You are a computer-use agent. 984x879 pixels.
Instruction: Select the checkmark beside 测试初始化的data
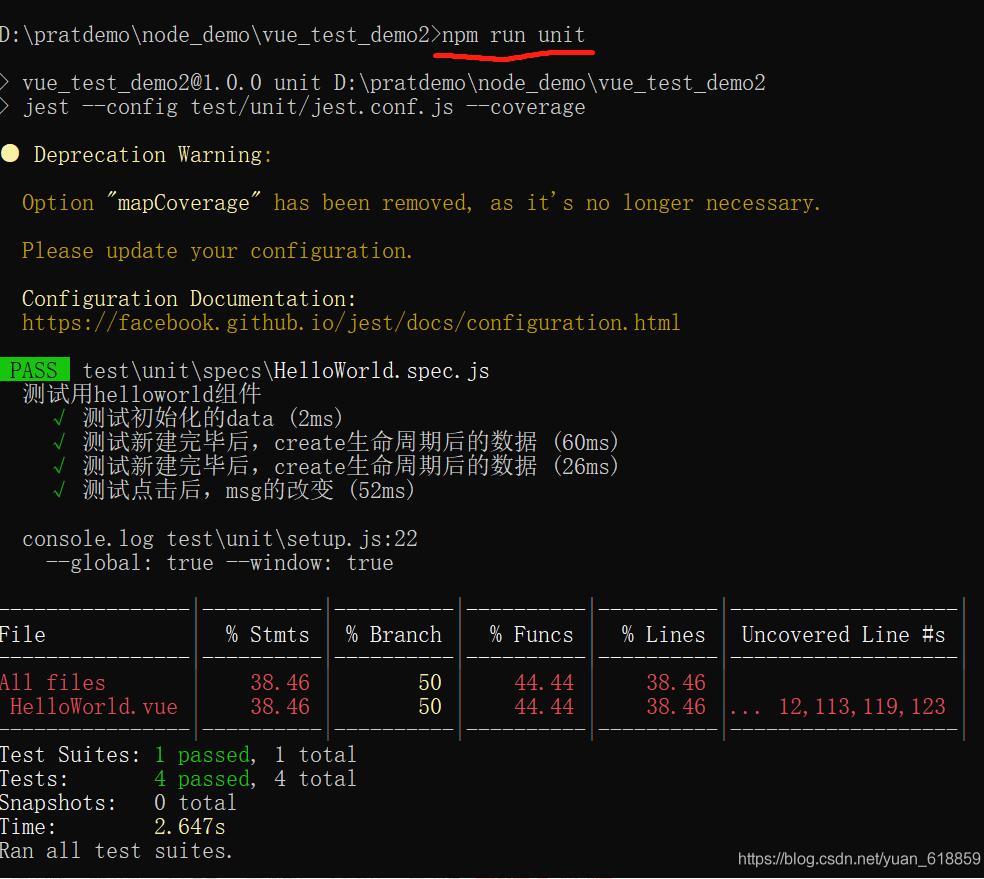[60, 417]
